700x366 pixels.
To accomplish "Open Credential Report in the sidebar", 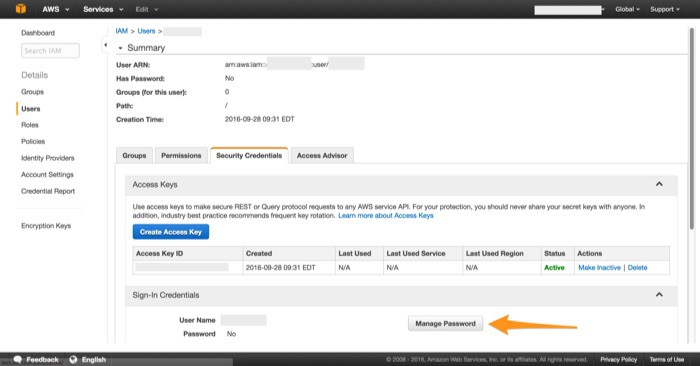I will (x=48, y=191).
